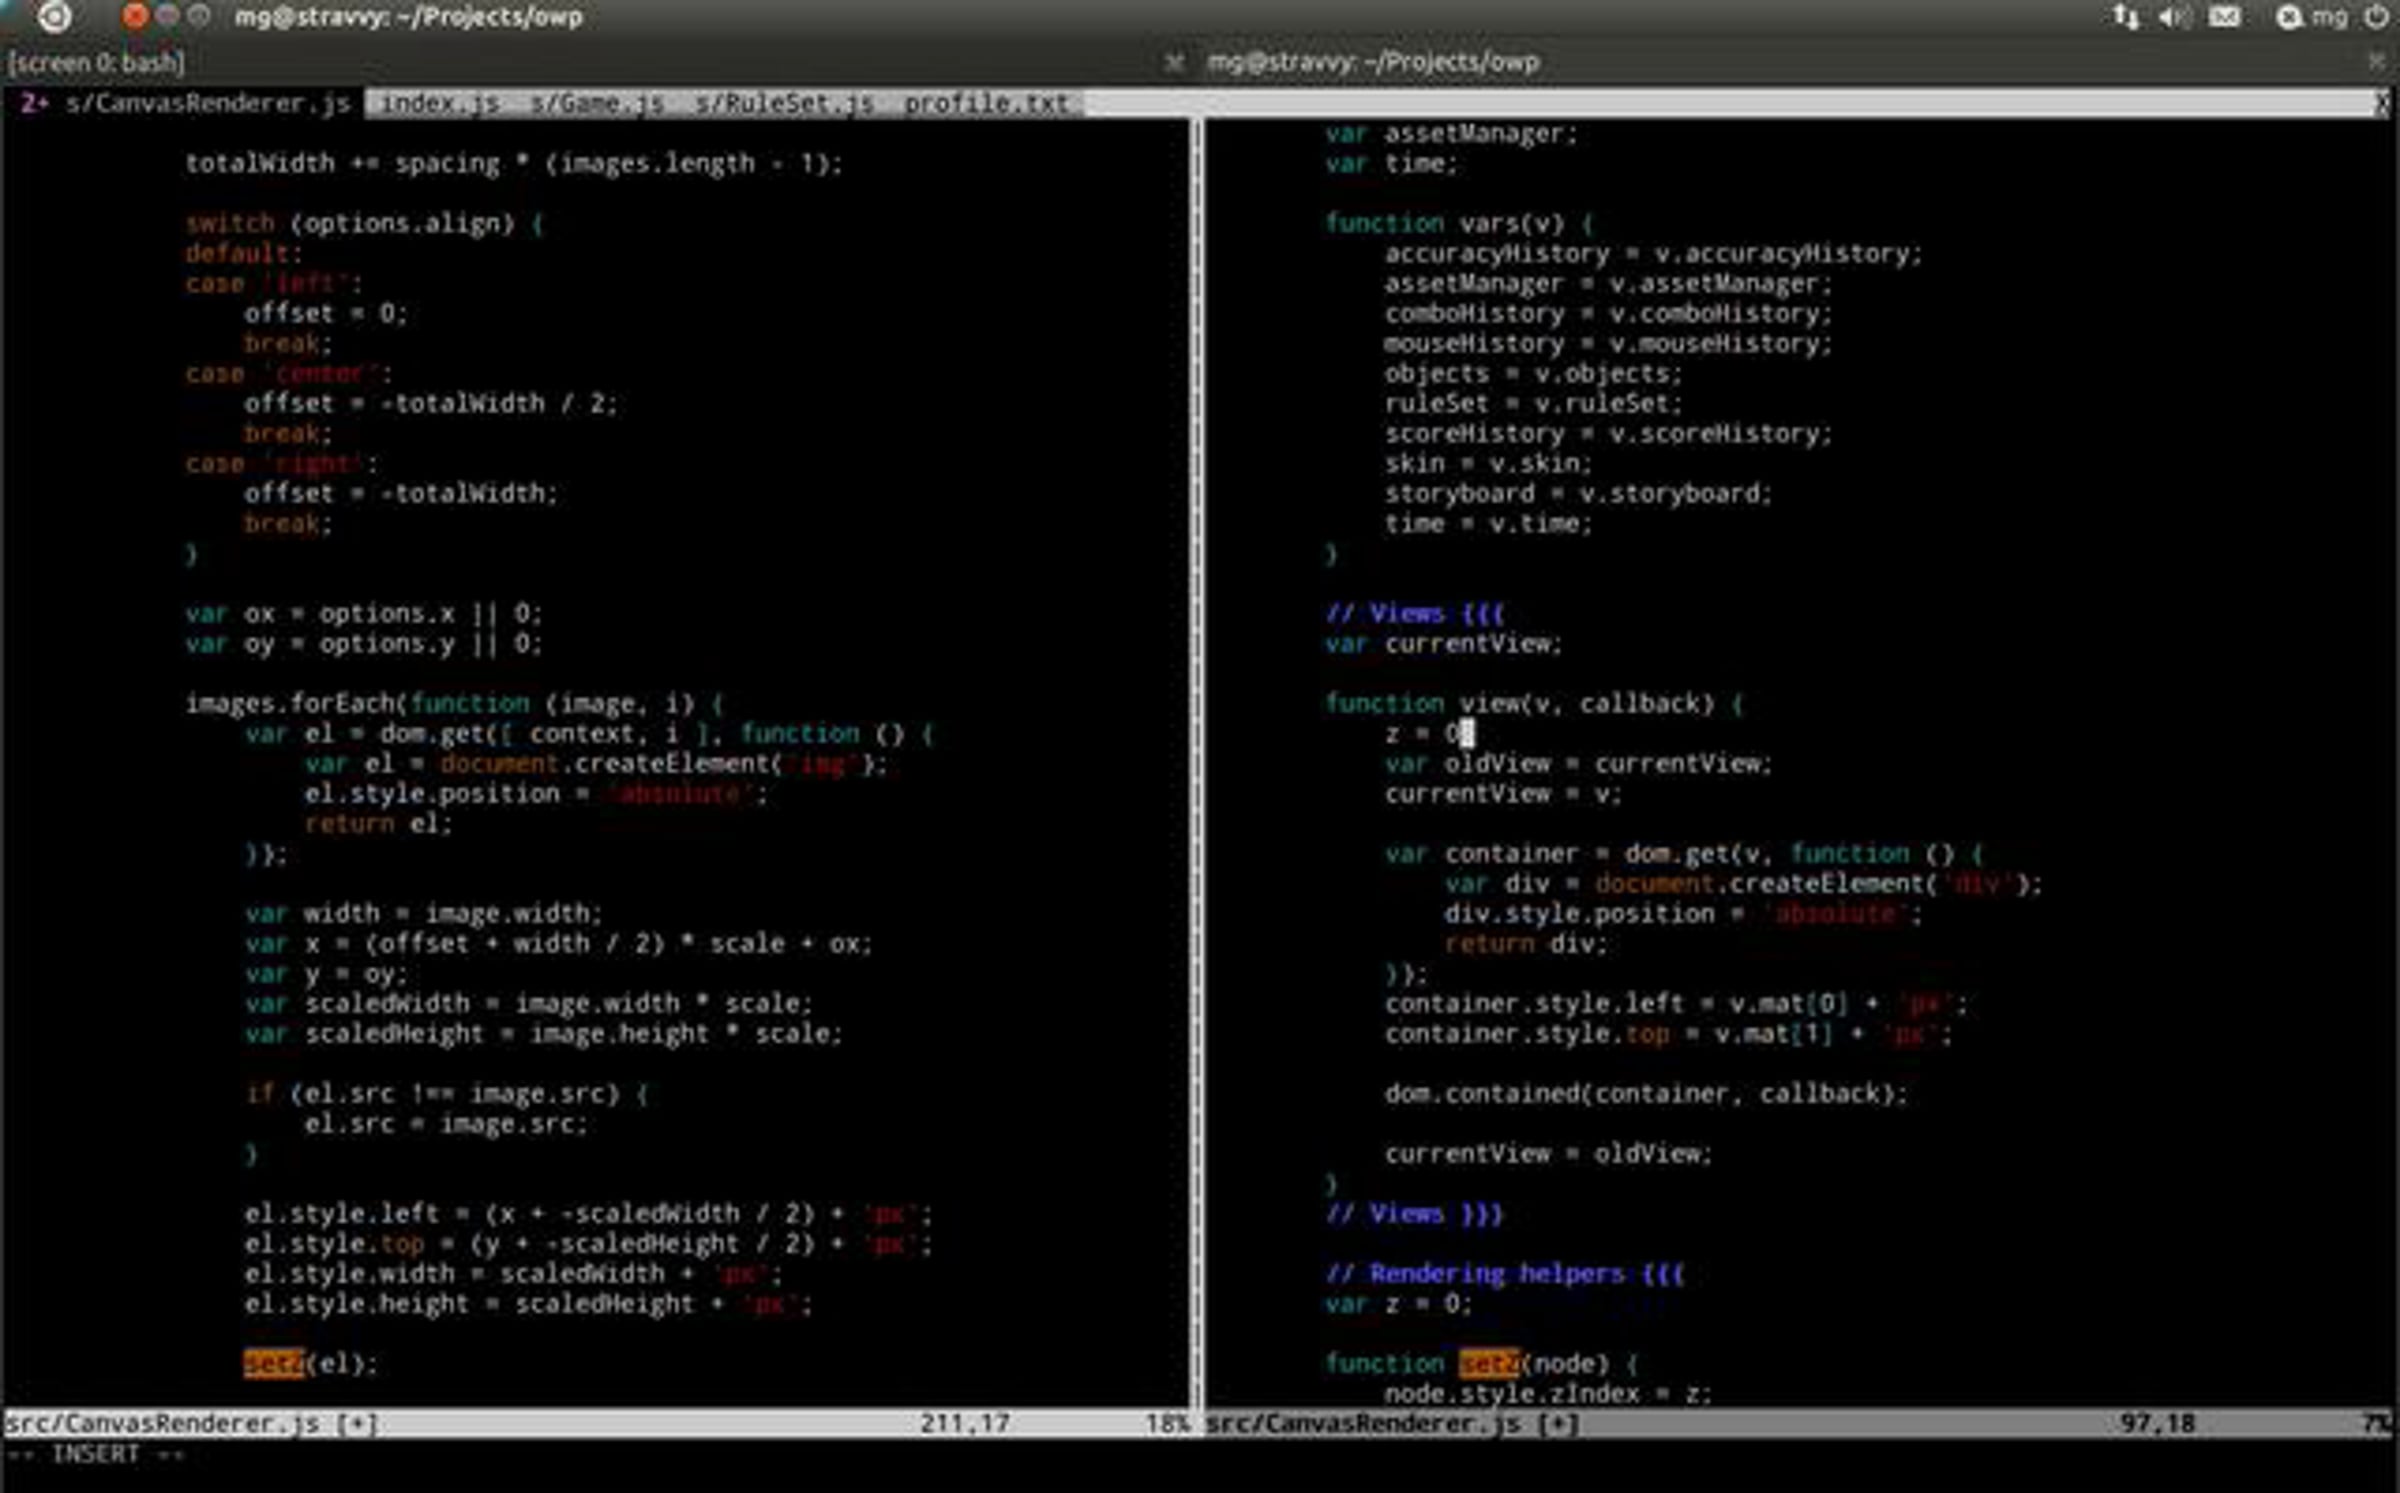Click the power session icon
Viewport: 2400px width, 1493px height.
point(2378,17)
